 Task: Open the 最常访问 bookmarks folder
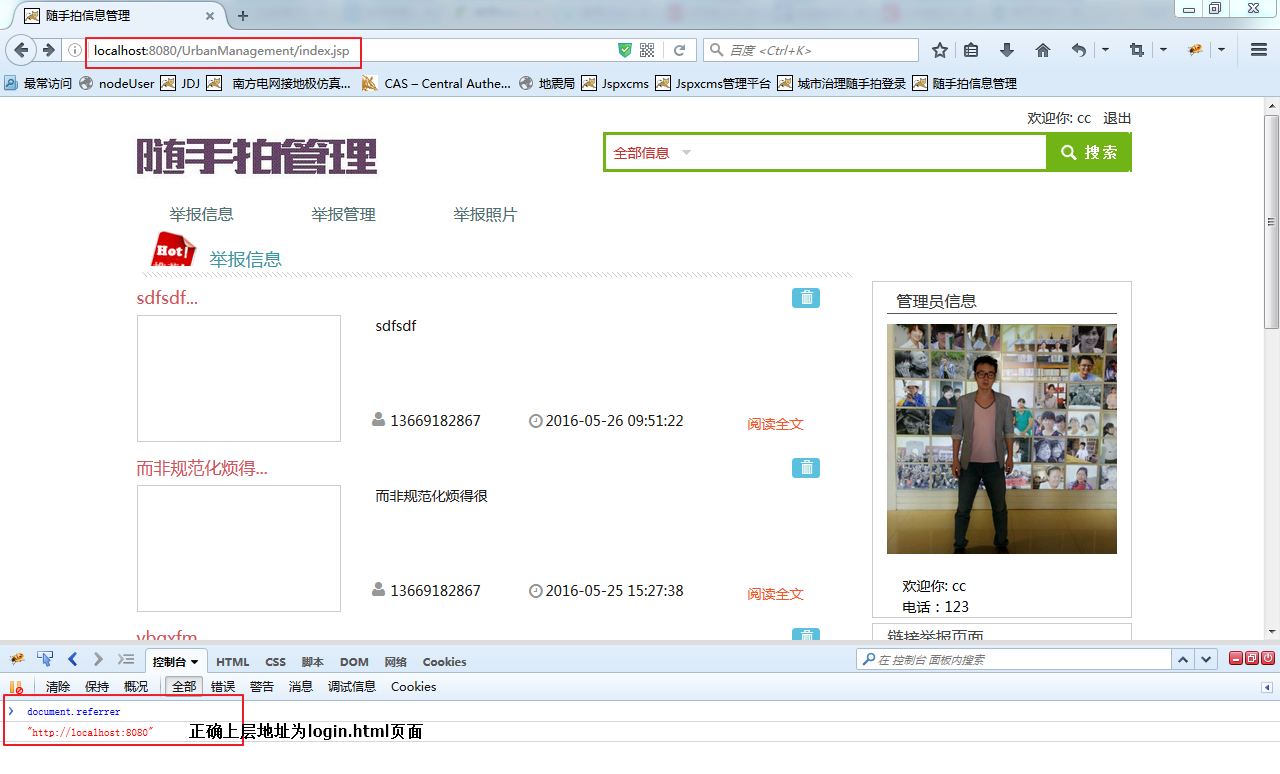coord(38,84)
